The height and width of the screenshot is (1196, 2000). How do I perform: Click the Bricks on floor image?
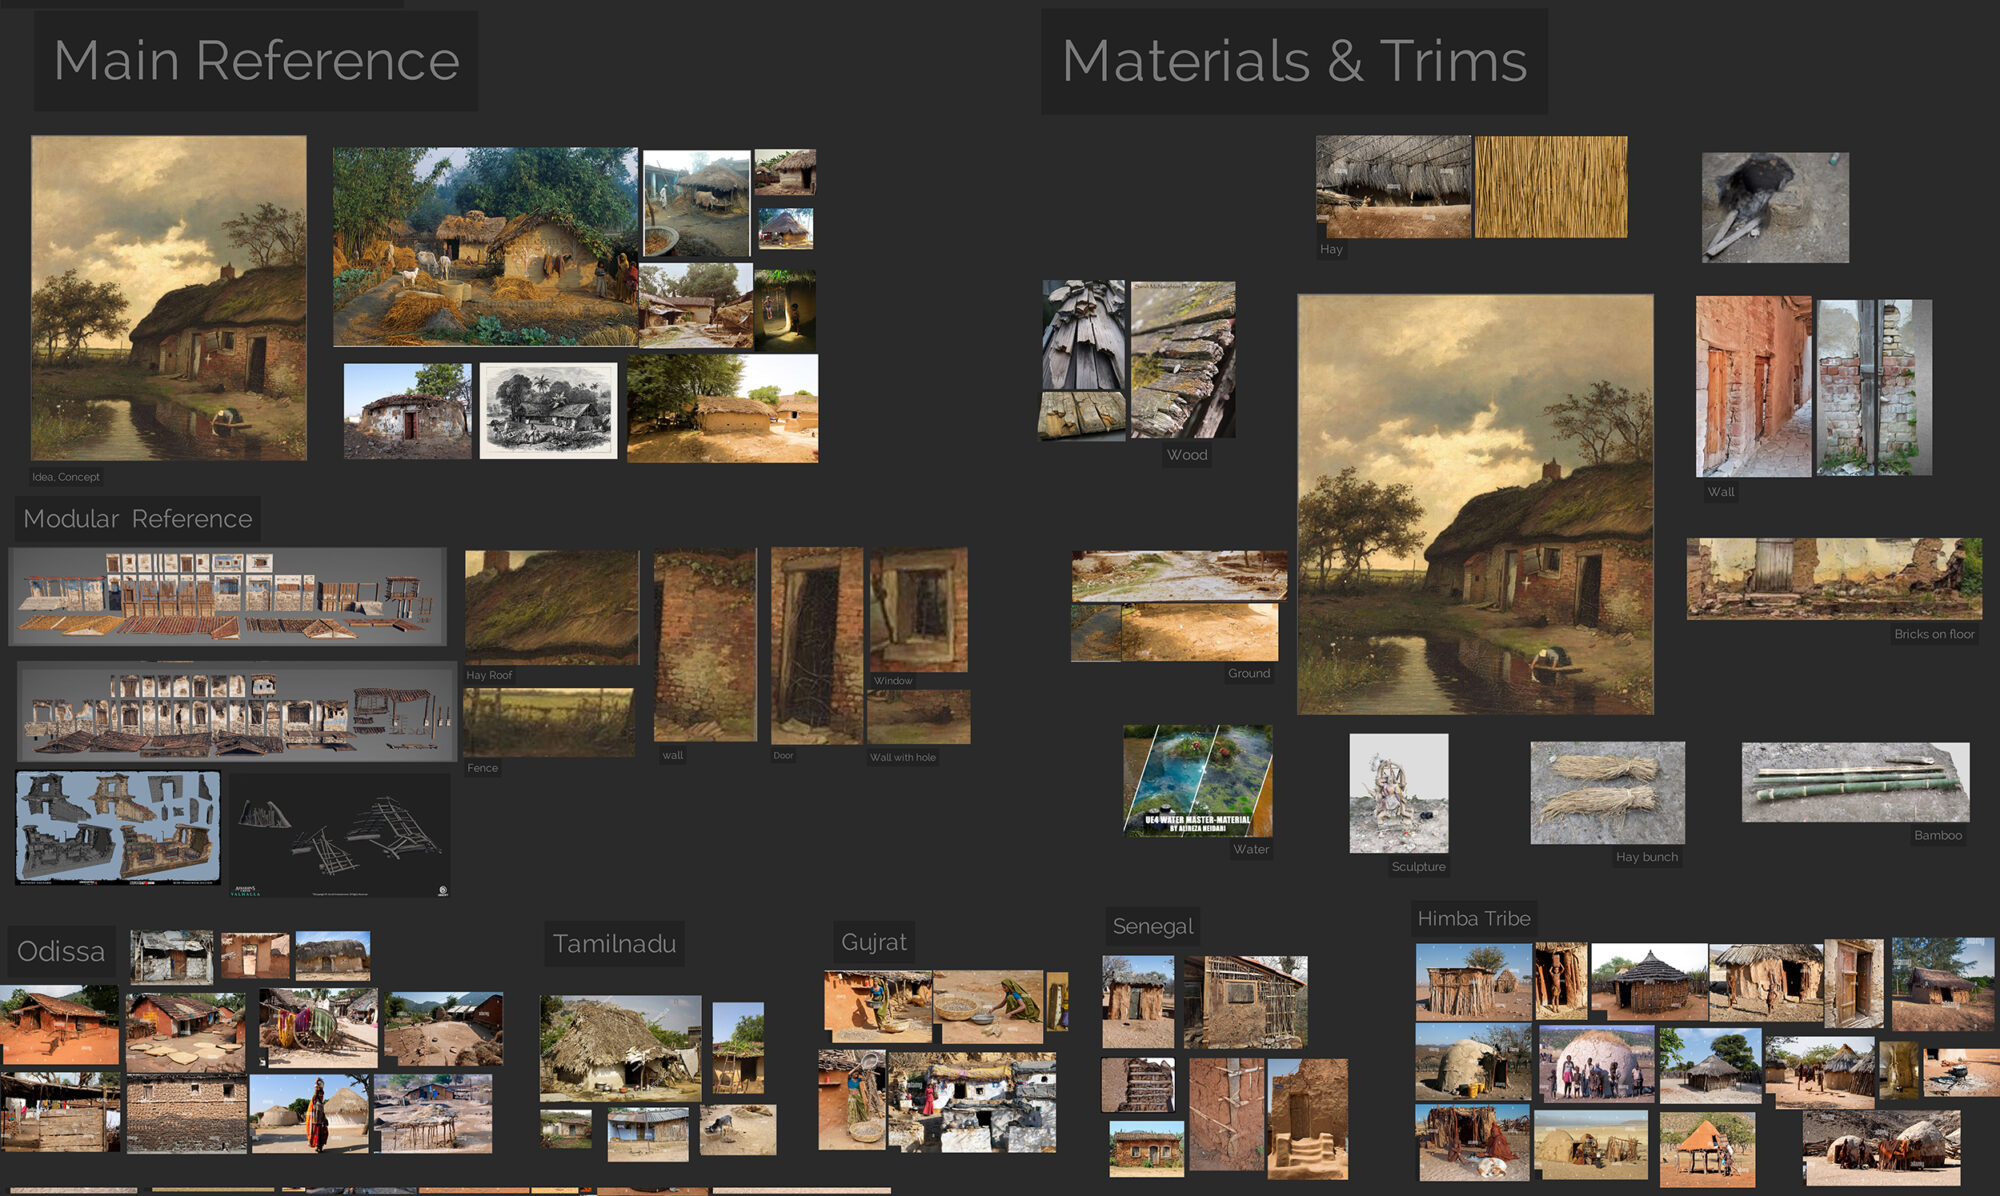1833,578
